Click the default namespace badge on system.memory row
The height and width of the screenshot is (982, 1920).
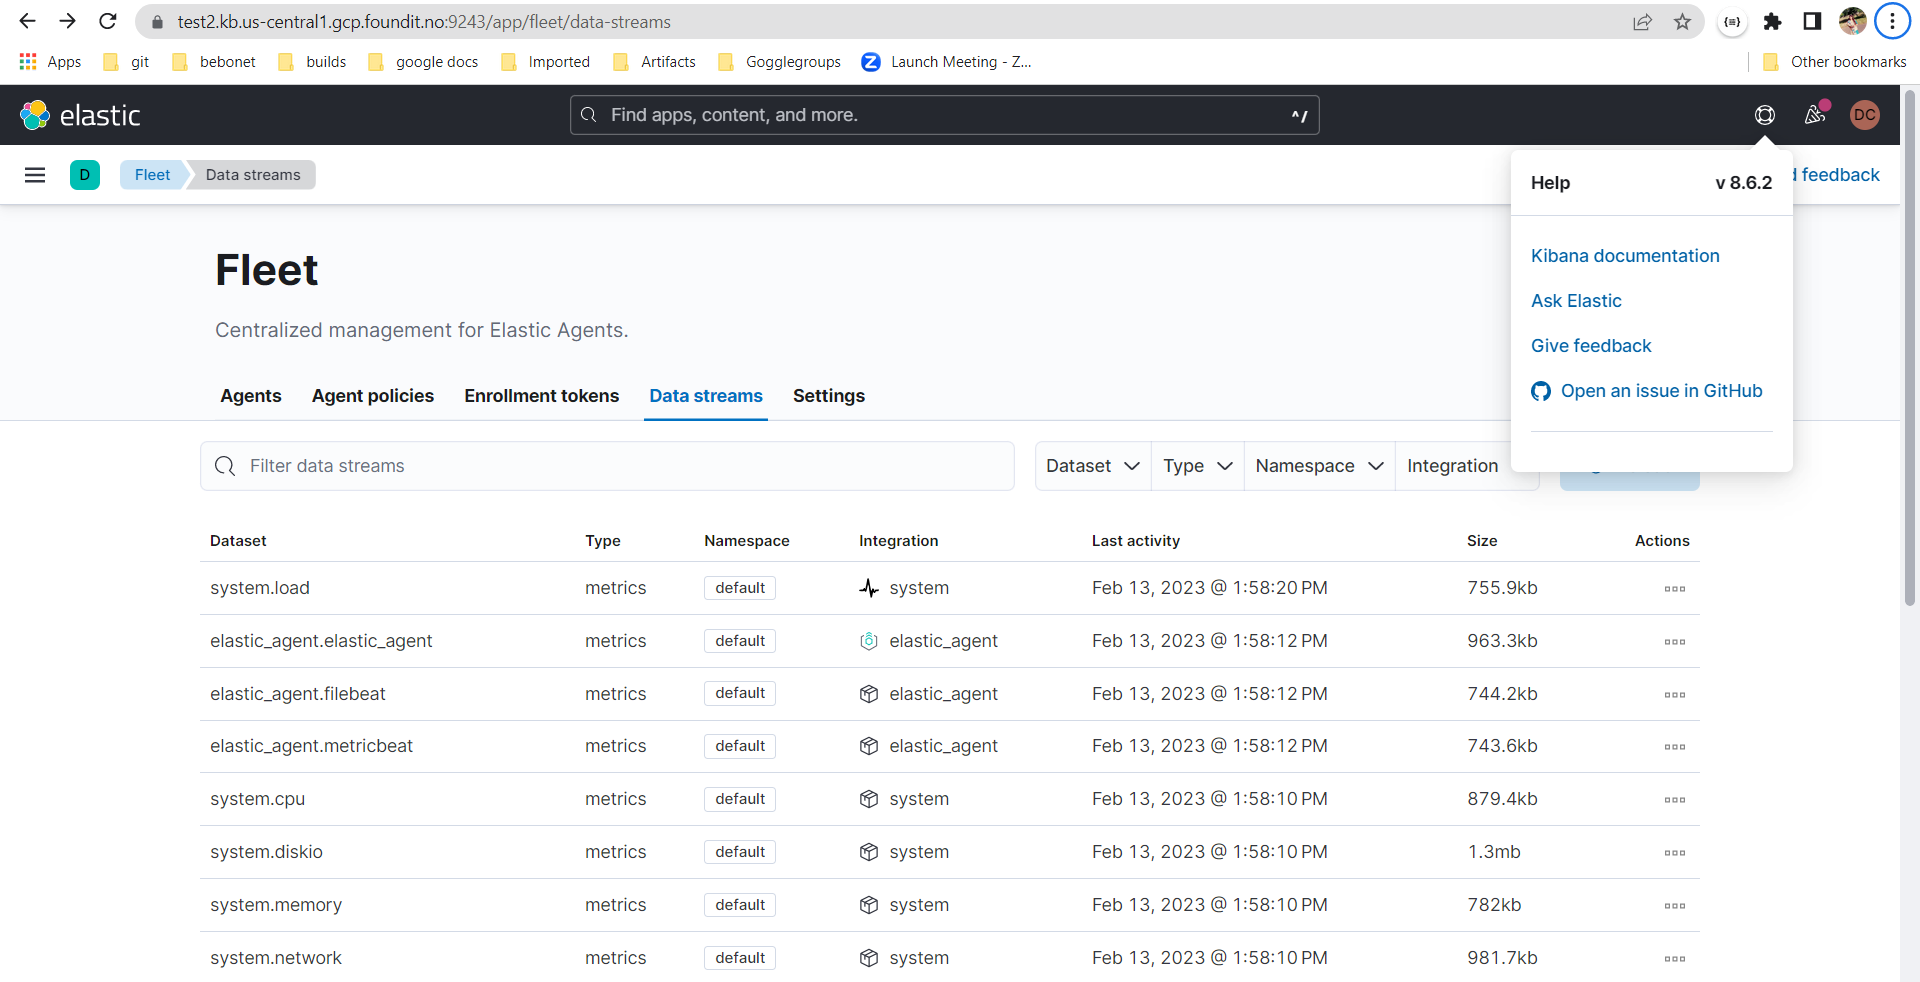click(x=739, y=905)
